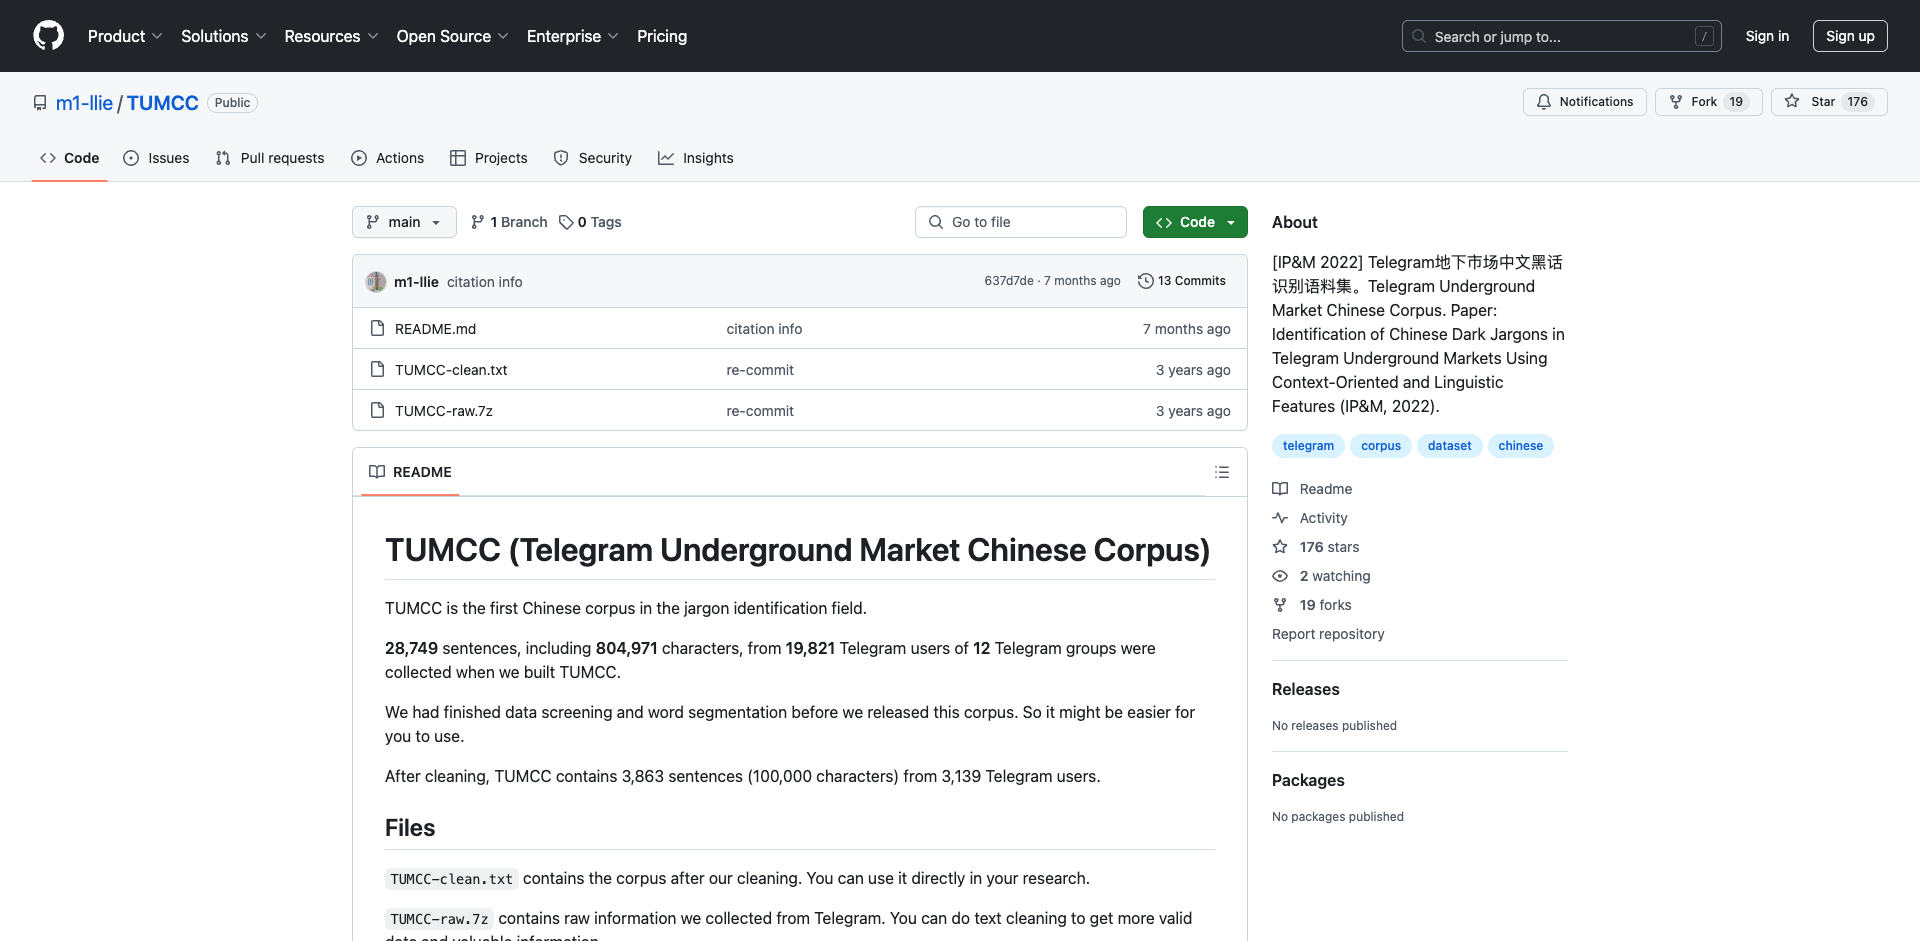Switch to the Issues tab
The width and height of the screenshot is (1920, 941).
[156, 158]
